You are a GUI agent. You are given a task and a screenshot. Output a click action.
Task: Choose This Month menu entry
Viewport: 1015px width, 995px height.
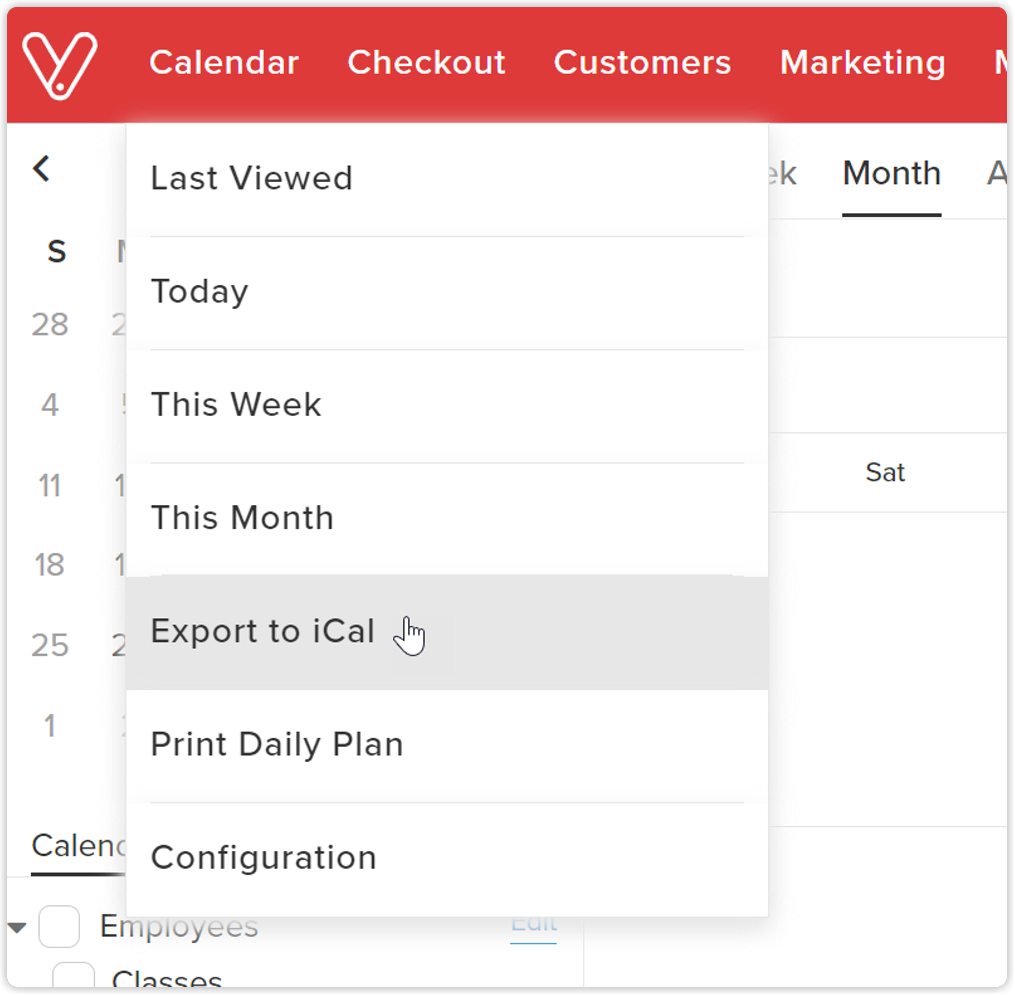[242, 518]
